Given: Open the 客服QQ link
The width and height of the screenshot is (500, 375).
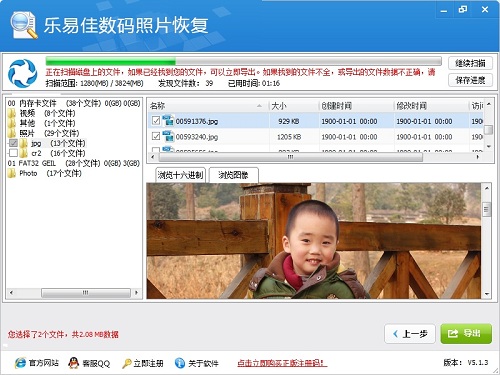Looking at the screenshot, I should click(x=96, y=363).
